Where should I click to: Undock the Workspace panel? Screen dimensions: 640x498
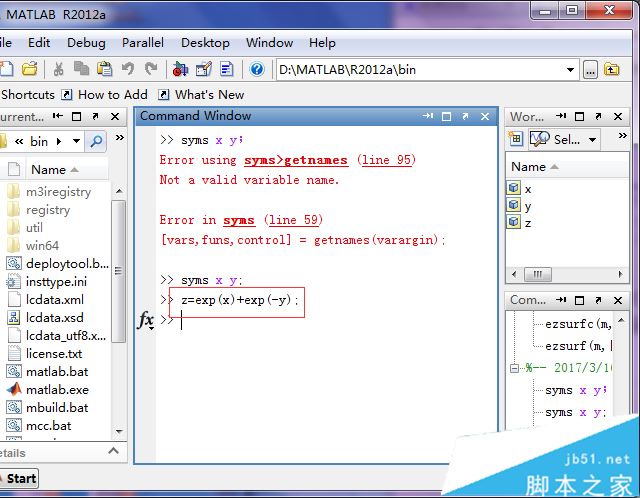(598, 117)
